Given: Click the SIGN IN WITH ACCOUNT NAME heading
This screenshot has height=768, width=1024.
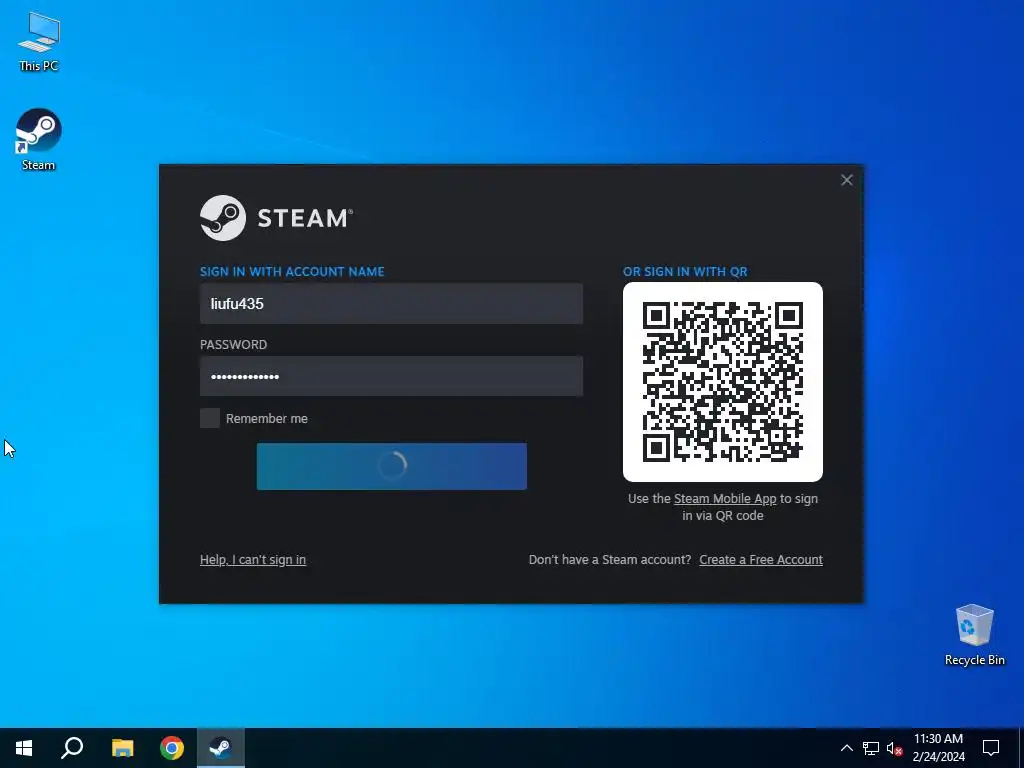Looking at the screenshot, I should tap(292, 272).
